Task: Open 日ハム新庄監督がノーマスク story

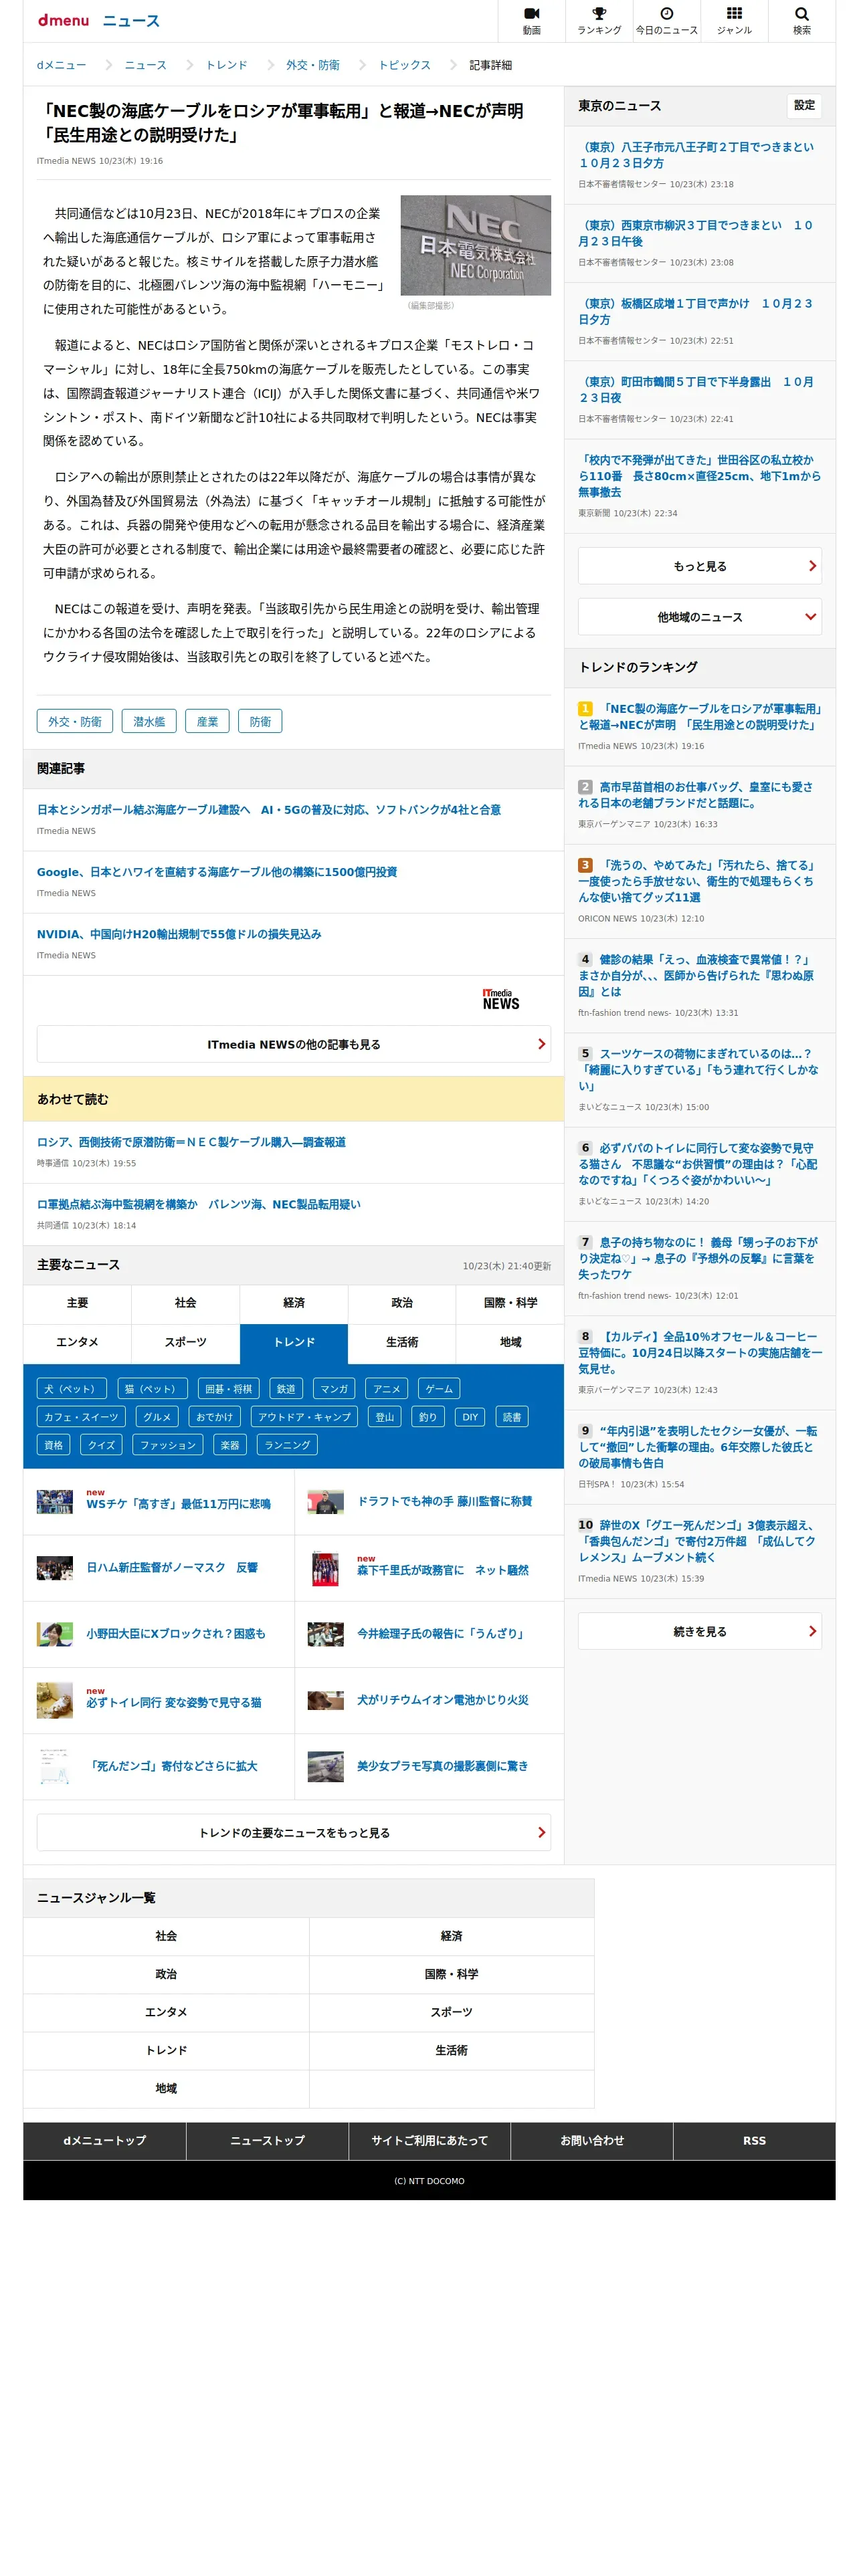Action: pos(172,1567)
